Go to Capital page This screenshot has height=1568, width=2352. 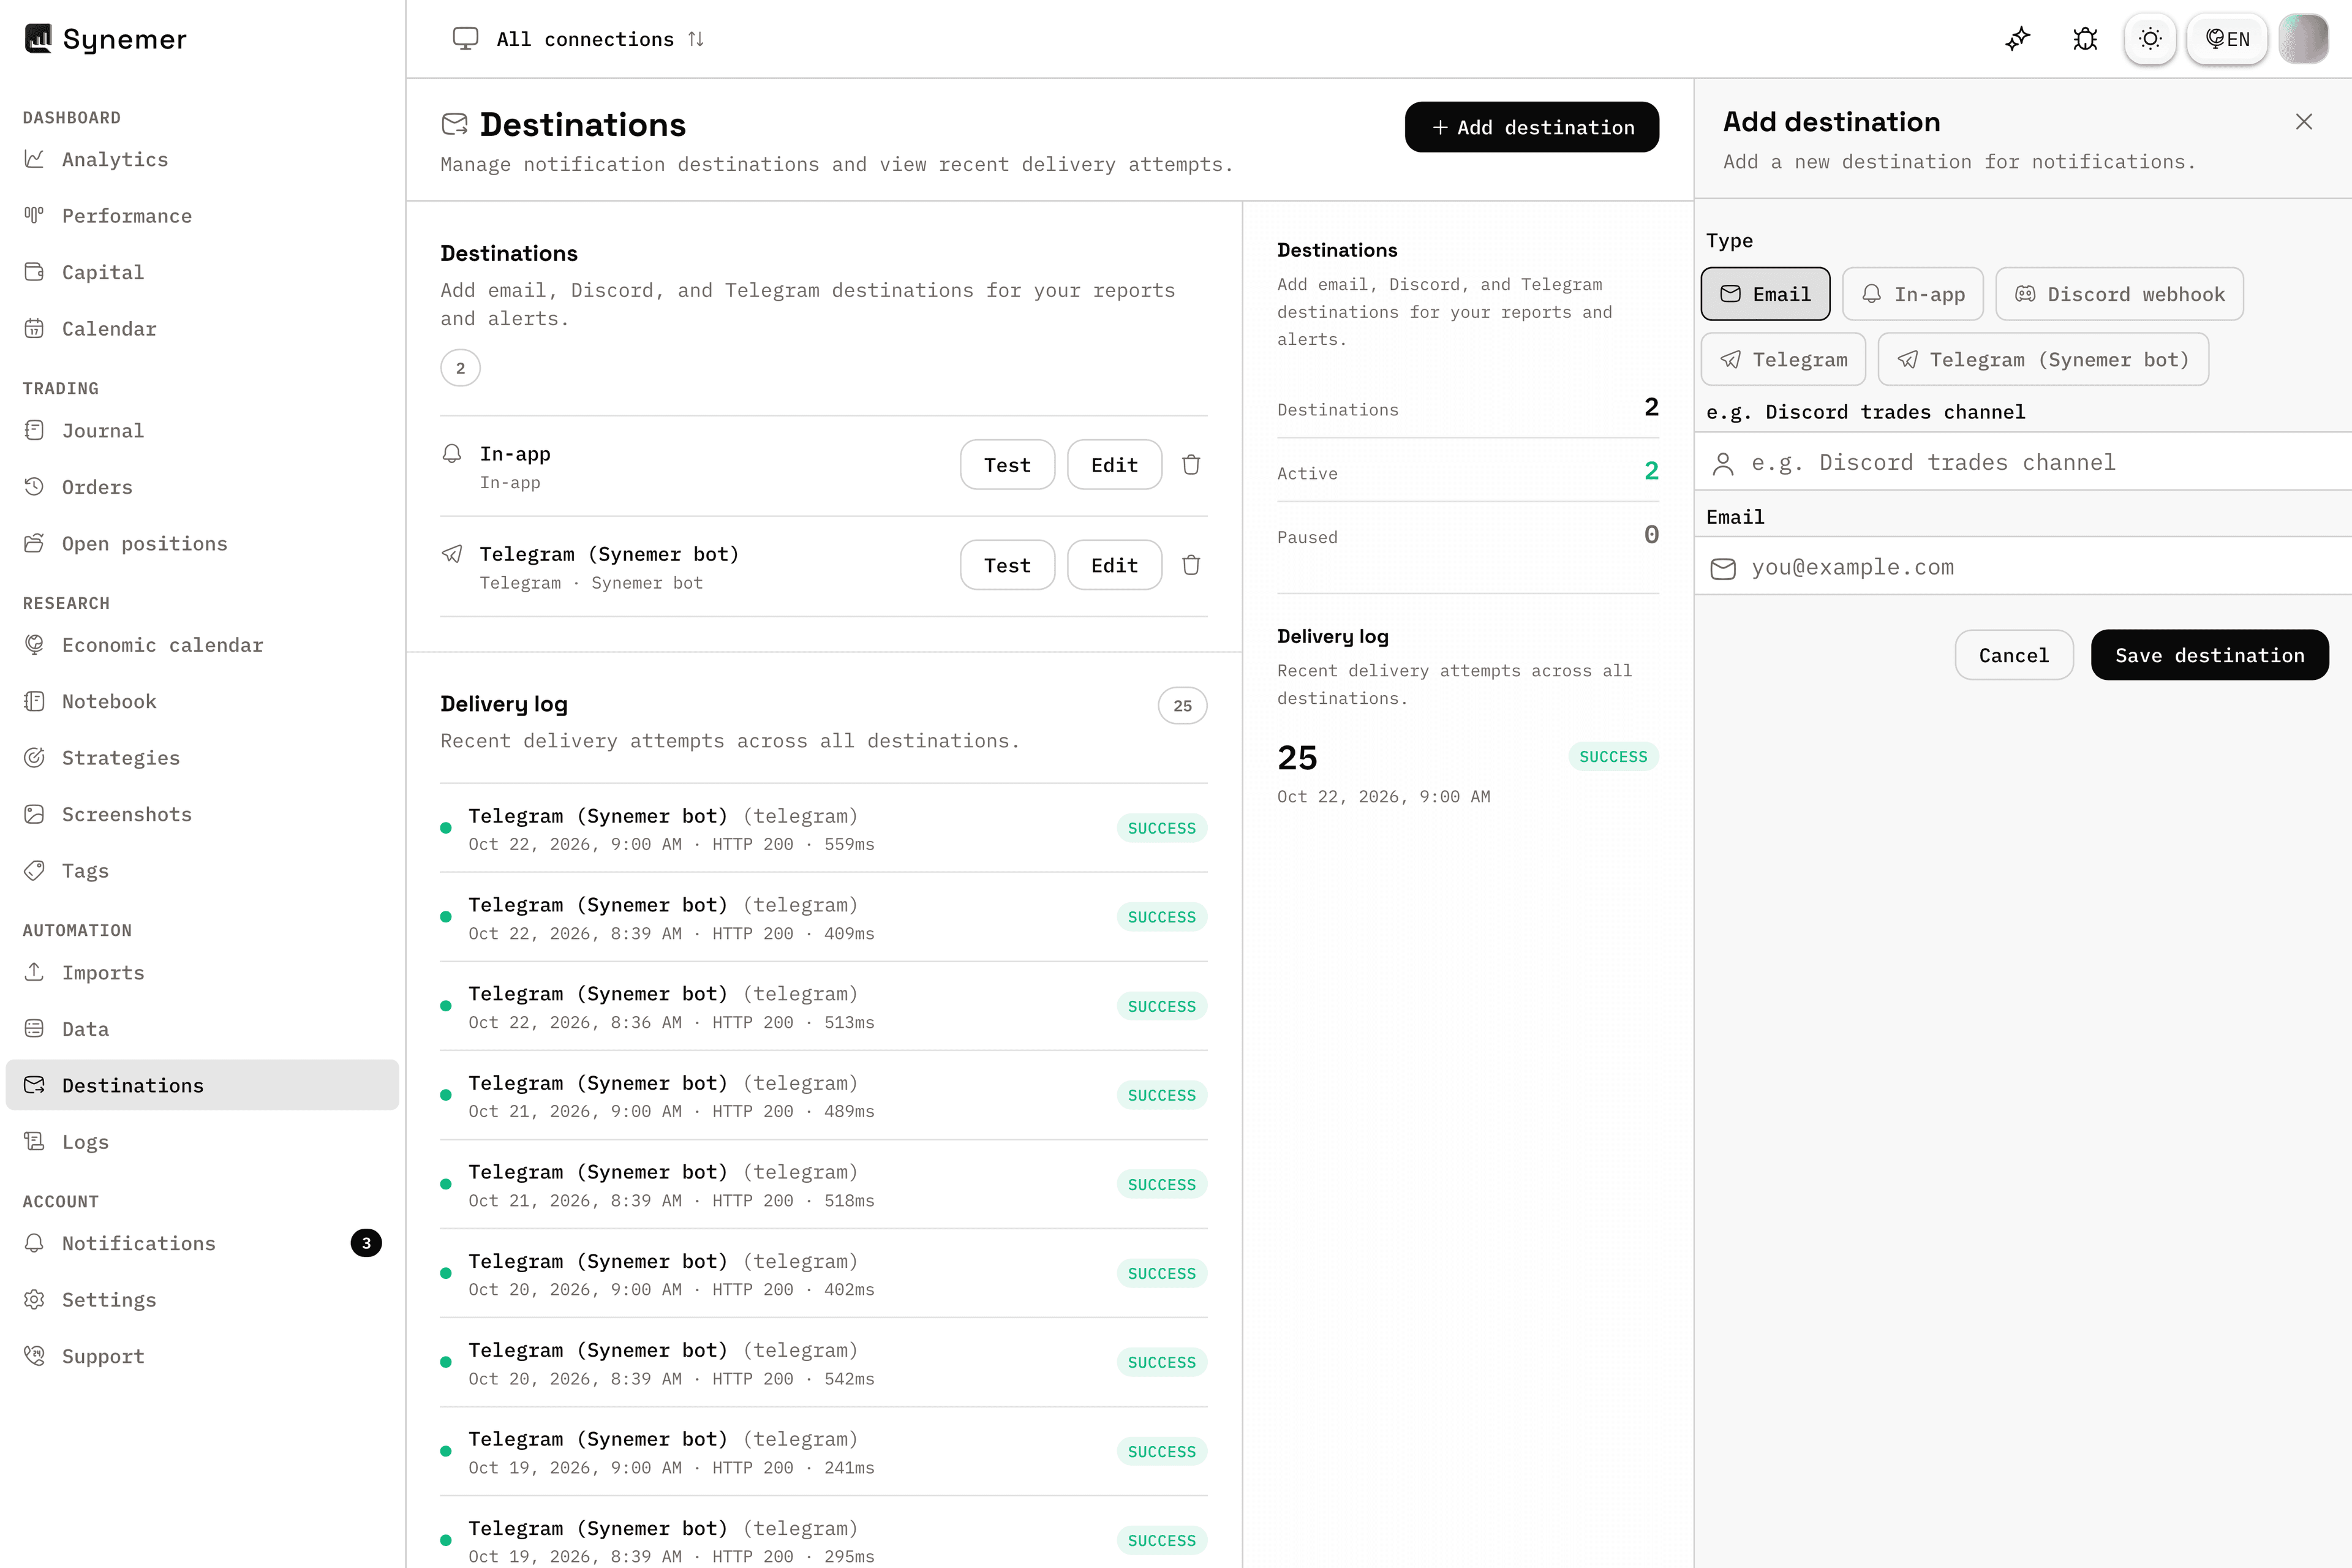tap(202, 272)
